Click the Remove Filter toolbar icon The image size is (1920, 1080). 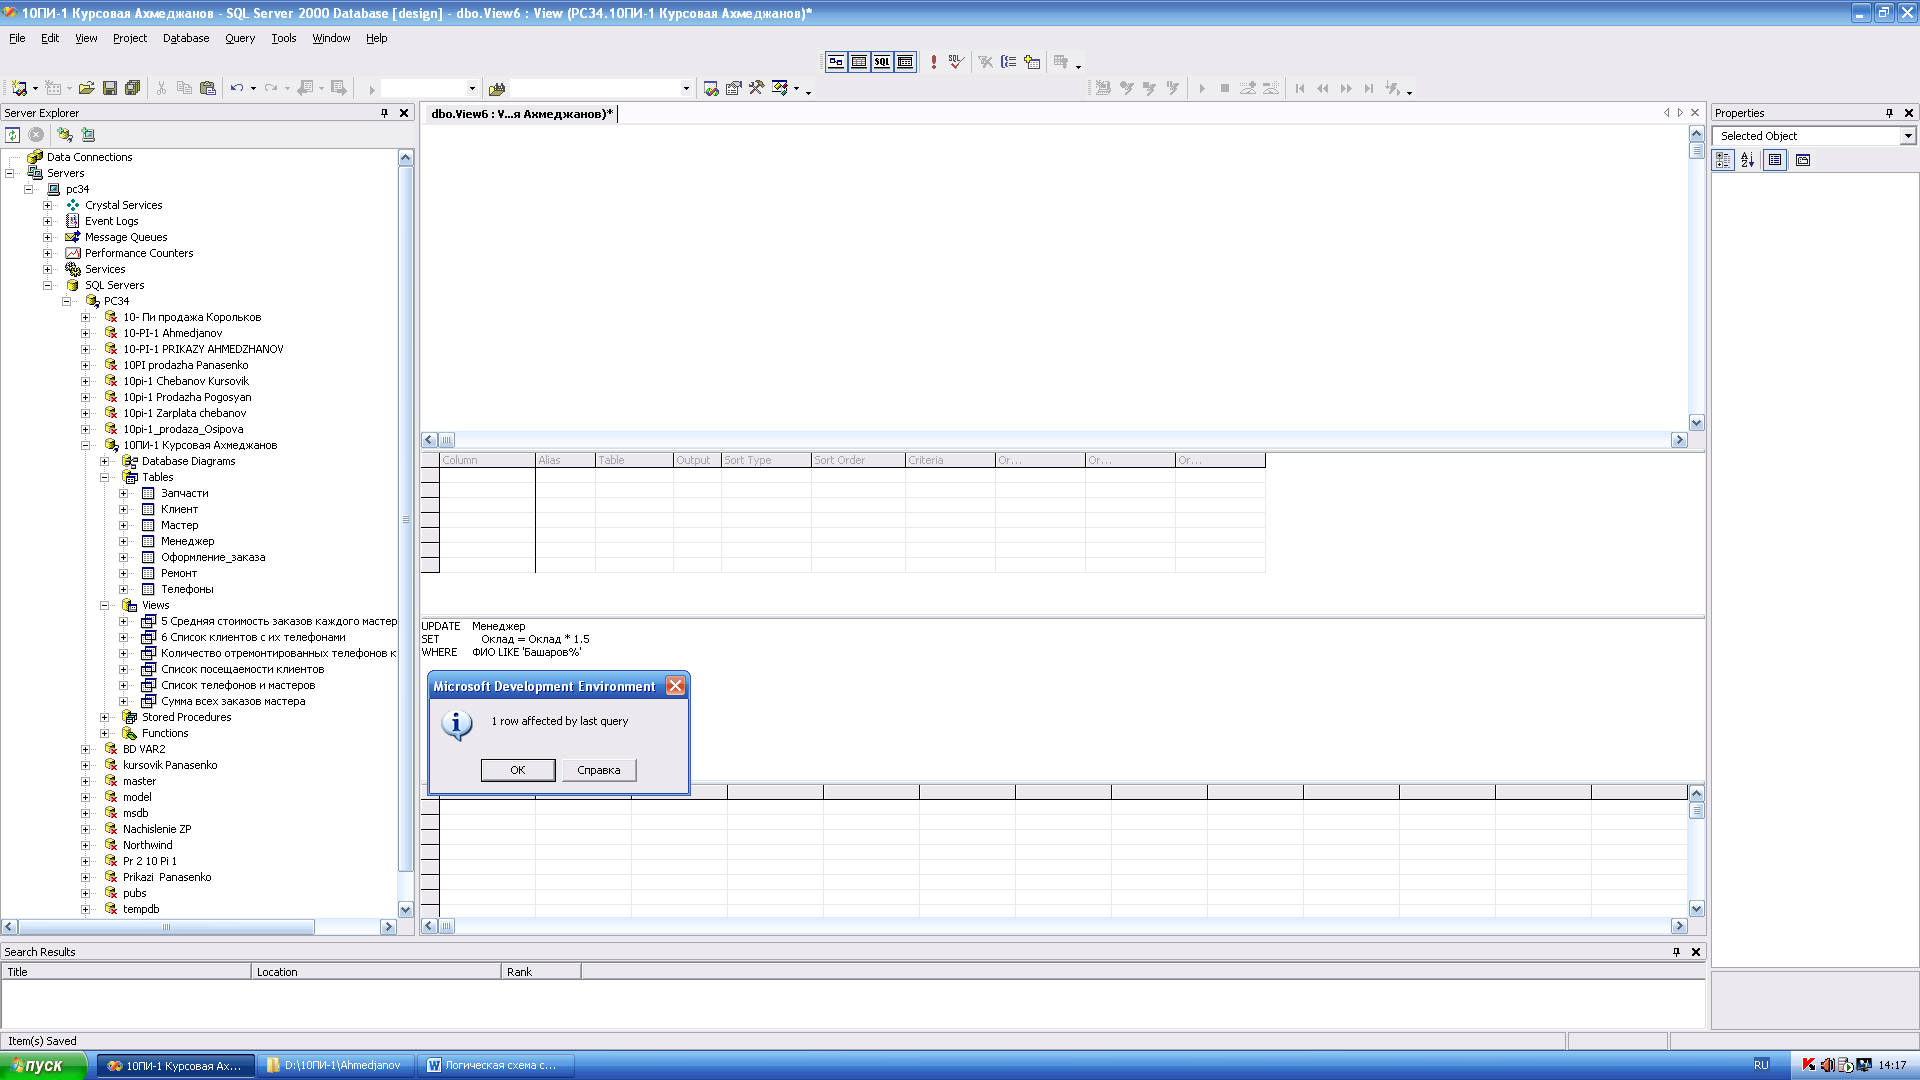tap(986, 62)
